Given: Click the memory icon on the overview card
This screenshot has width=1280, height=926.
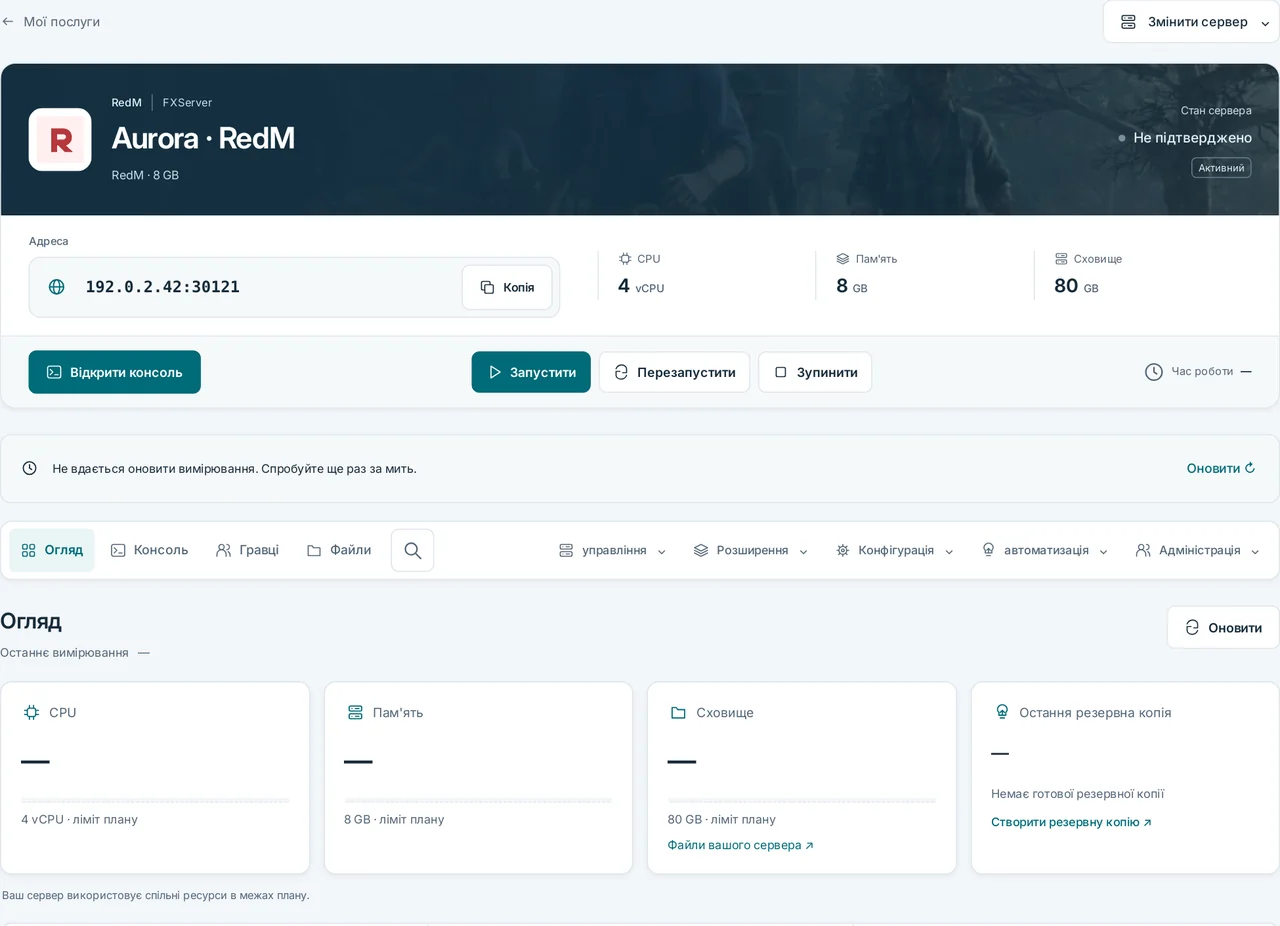Looking at the screenshot, I should (355, 712).
